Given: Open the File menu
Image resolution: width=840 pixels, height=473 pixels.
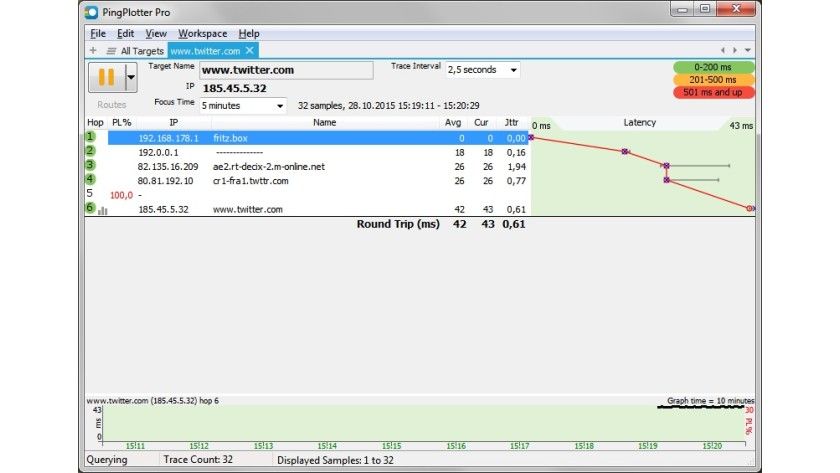Looking at the screenshot, I should tap(98, 33).
